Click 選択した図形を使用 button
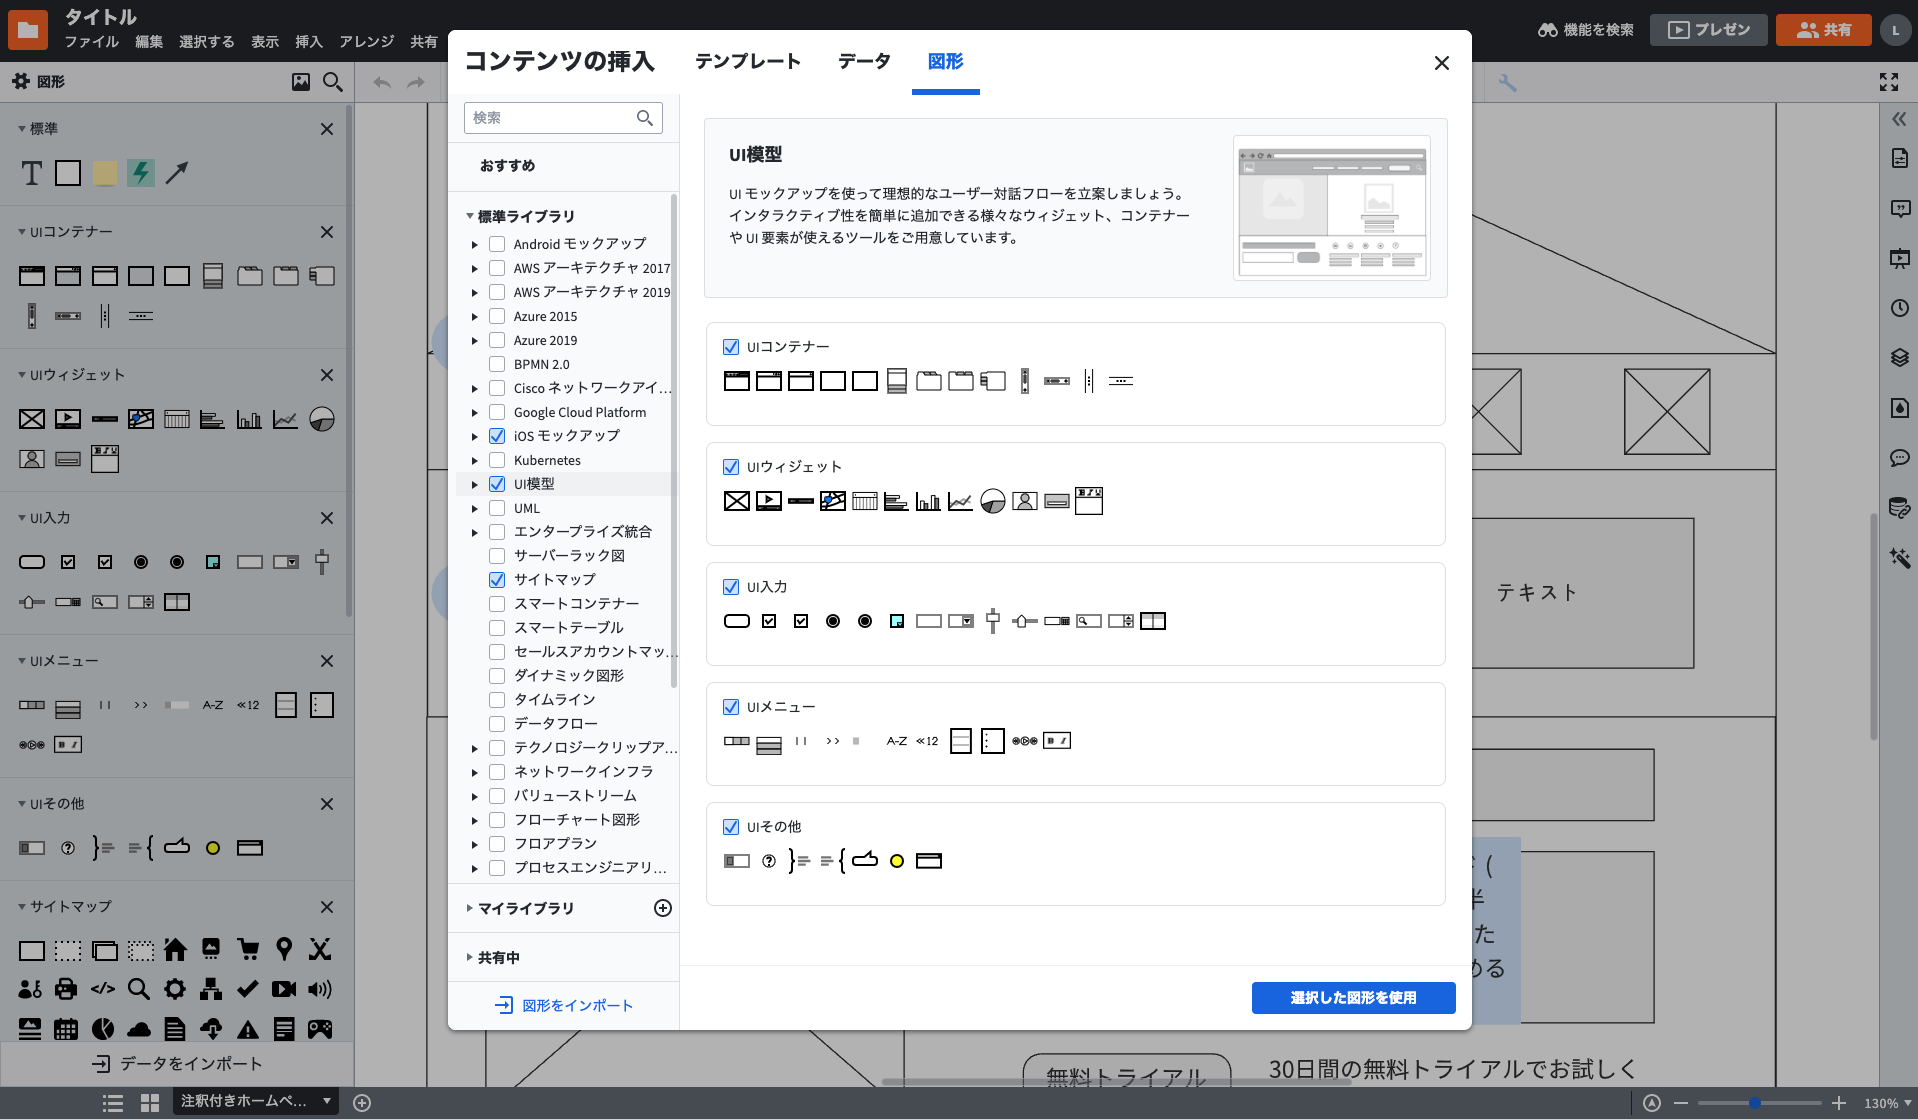Image resolution: width=1918 pixels, height=1119 pixels. [x=1353, y=998]
